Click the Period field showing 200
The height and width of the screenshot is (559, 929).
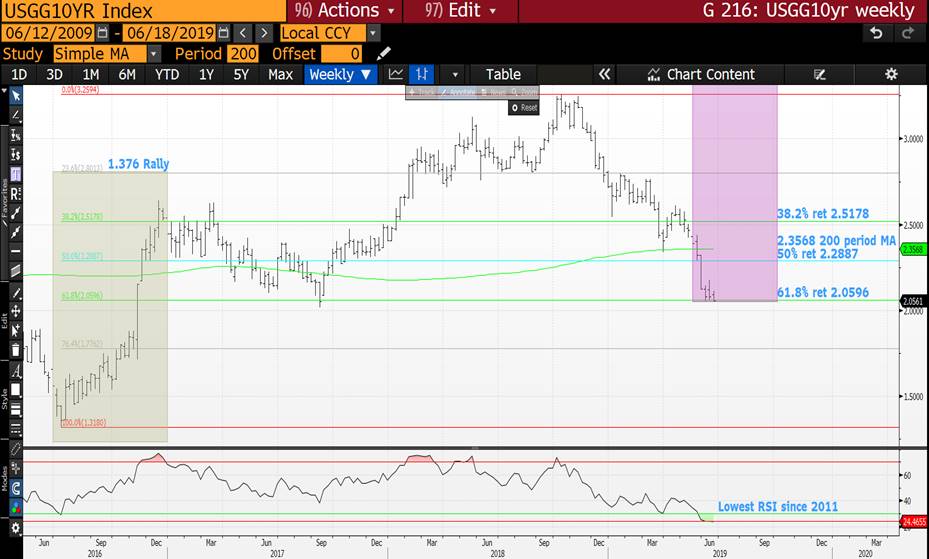coord(244,54)
